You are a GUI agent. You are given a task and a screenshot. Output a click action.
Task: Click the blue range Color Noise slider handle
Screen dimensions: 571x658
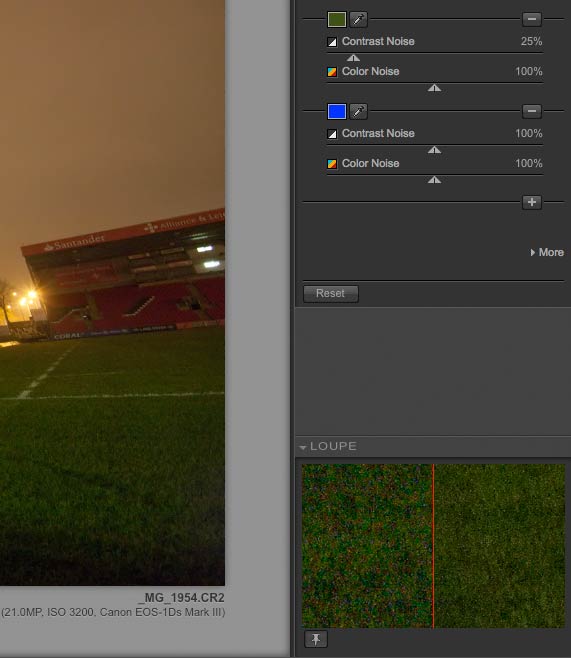pyautogui.click(x=434, y=180)
